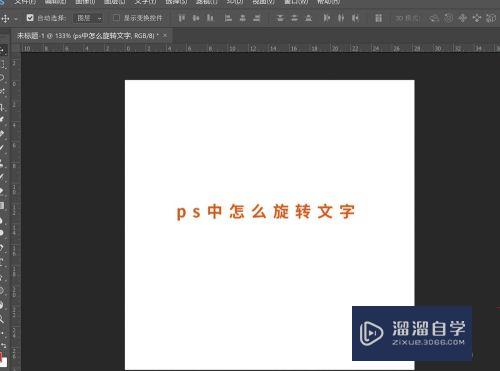Click the foreground color swatch in toolbox

click(x=1, y=358)
